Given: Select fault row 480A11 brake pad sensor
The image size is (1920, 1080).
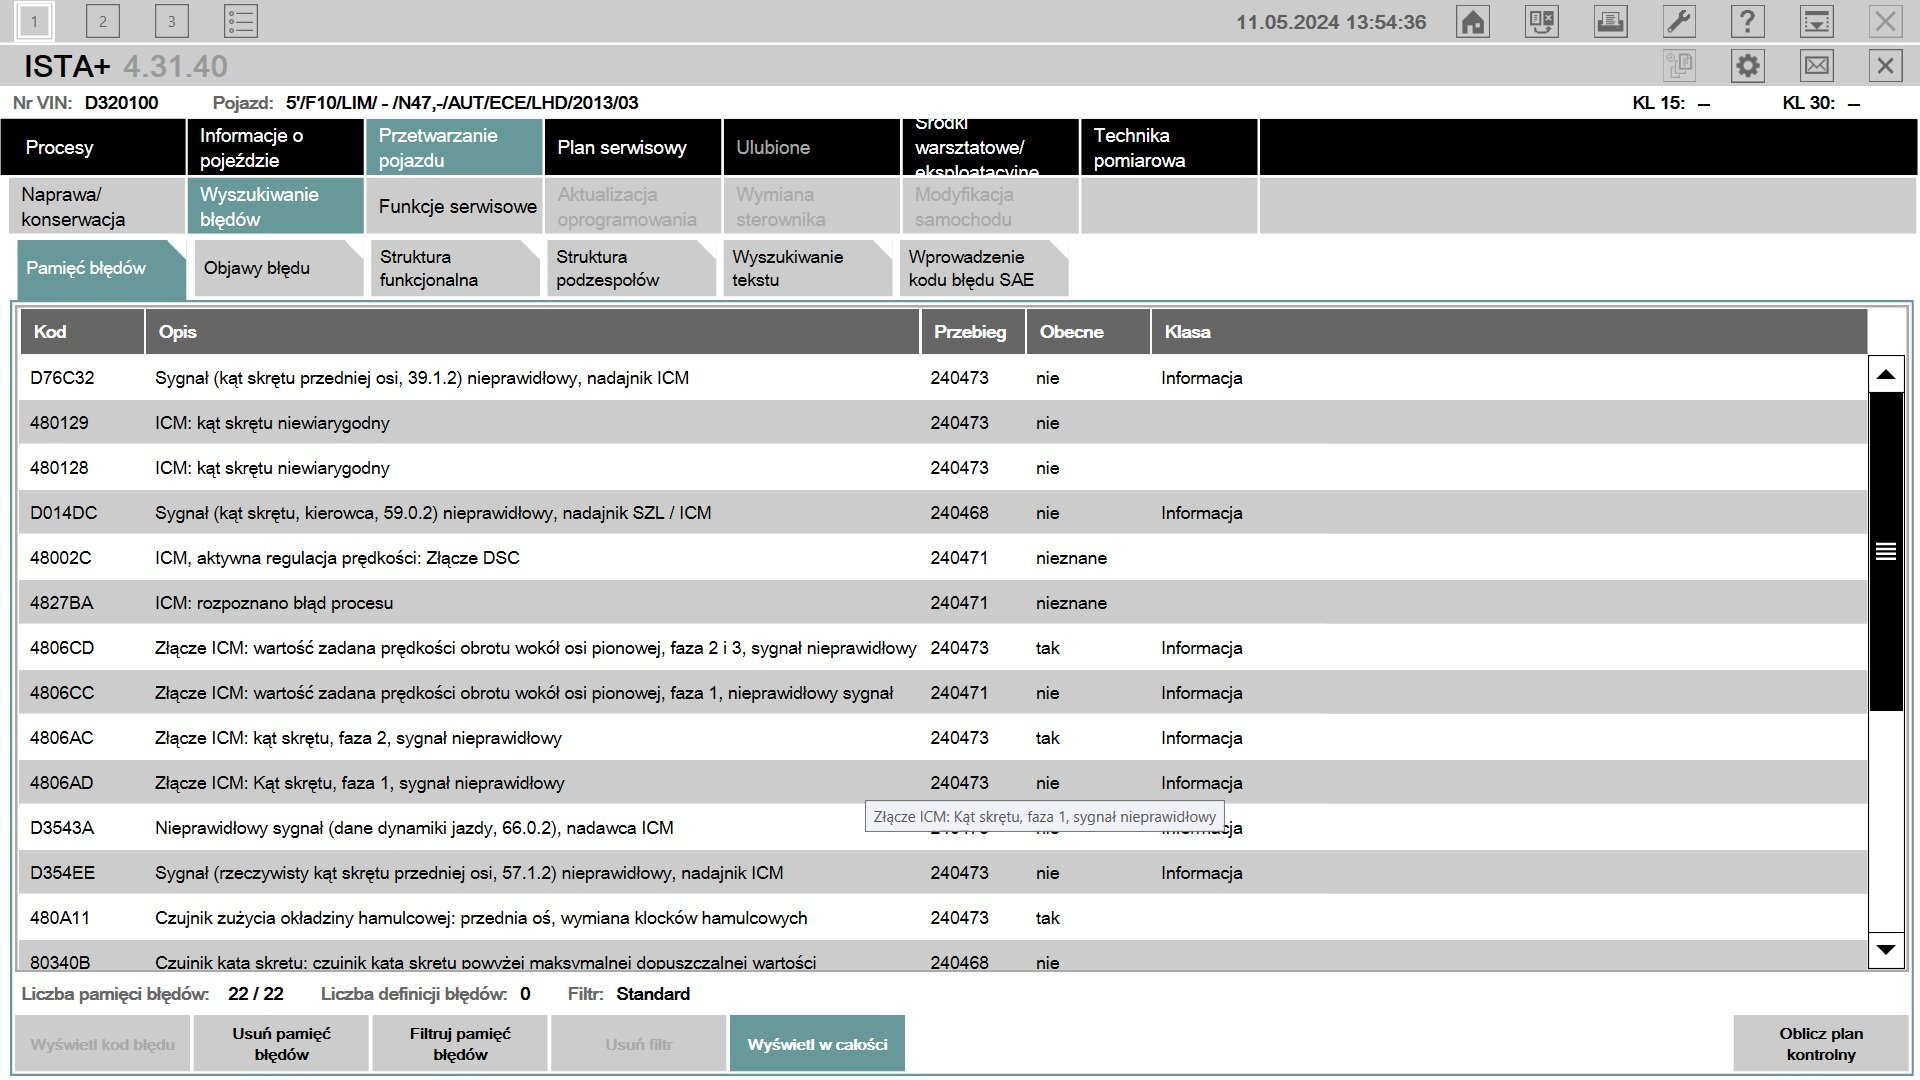Looking at the screenshot, I should [x=942, y=918].
